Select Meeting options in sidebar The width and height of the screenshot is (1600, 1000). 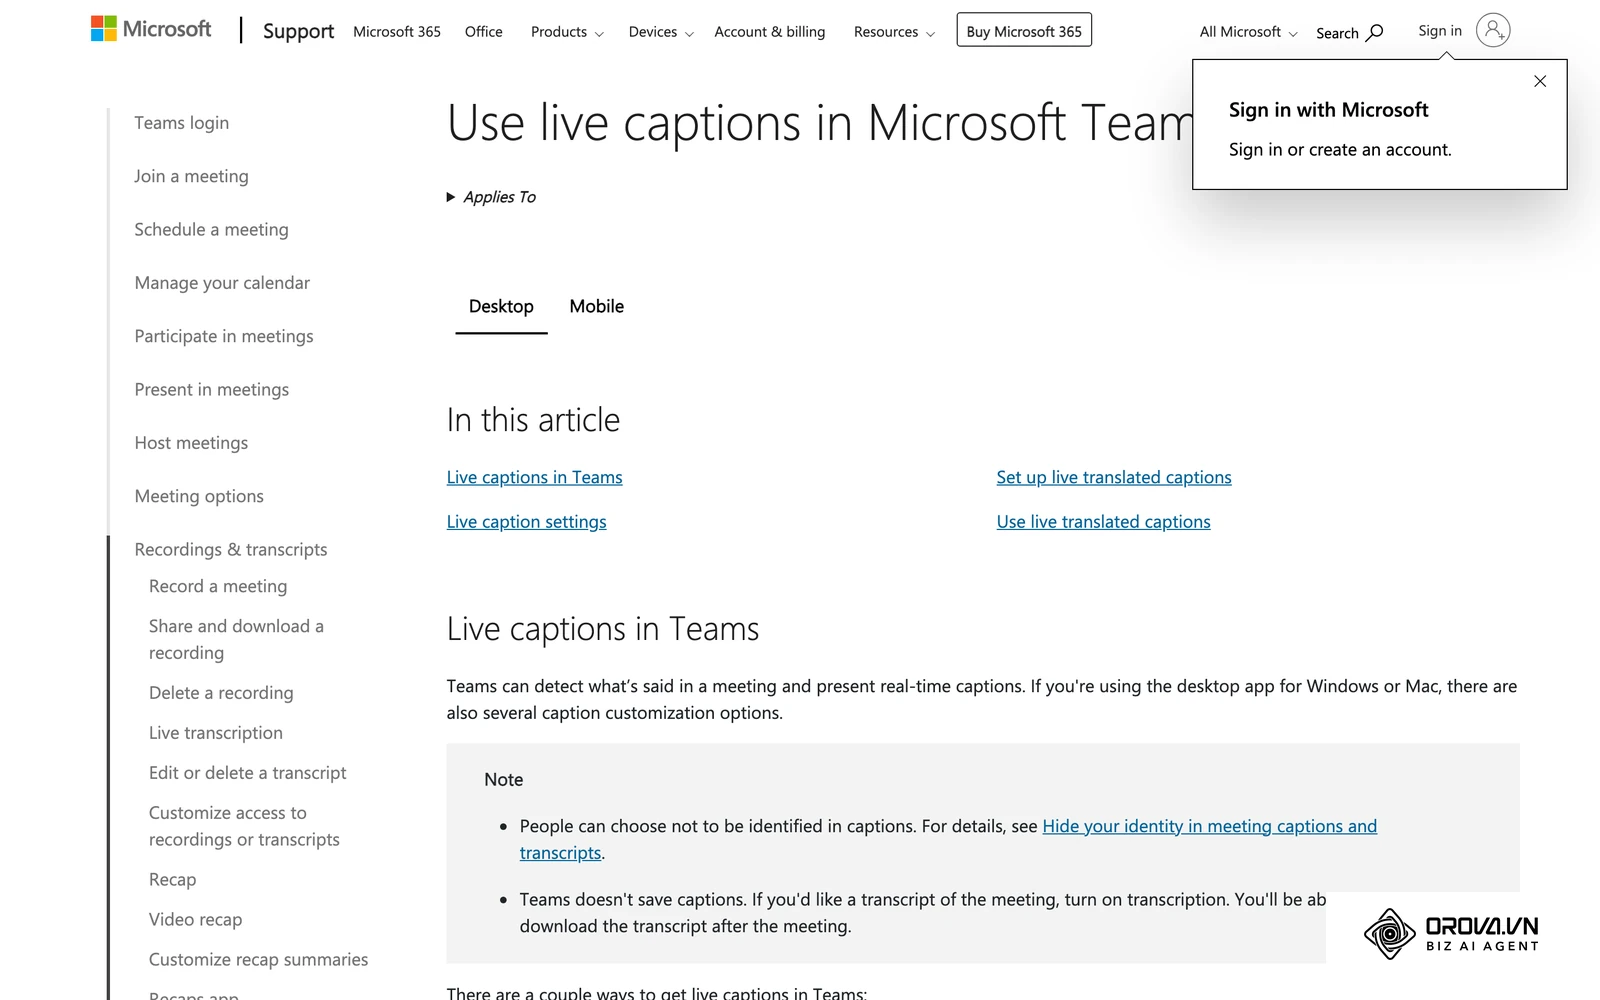click(199, 496)
